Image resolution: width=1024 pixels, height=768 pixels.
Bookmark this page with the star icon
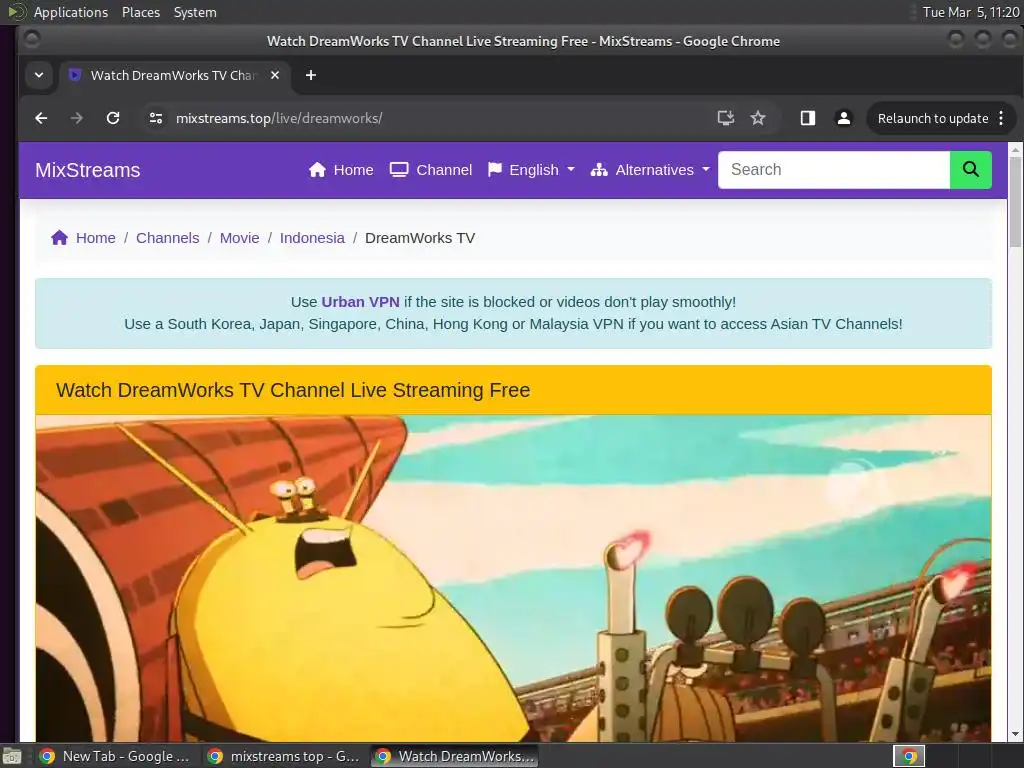pyautogui.click(x=758, y=118)
